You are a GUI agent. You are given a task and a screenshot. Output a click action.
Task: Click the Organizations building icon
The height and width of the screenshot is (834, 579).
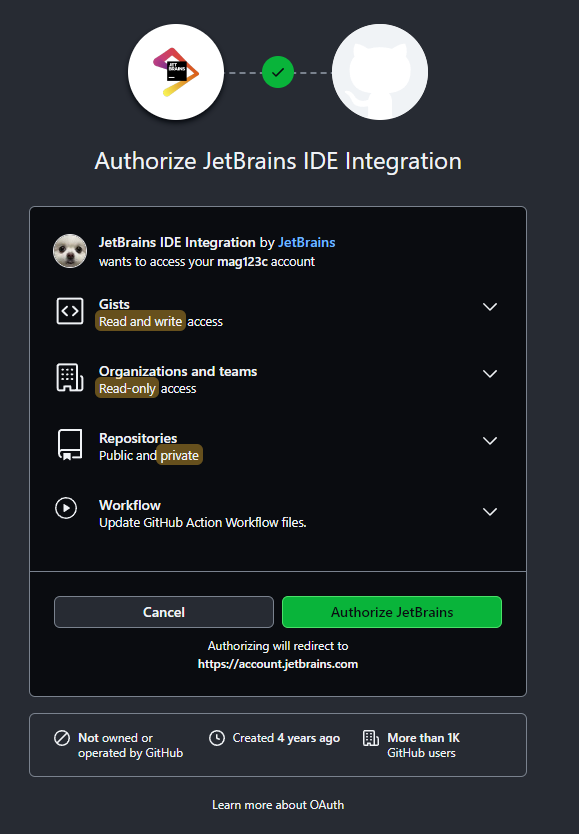tap(70, 378)
